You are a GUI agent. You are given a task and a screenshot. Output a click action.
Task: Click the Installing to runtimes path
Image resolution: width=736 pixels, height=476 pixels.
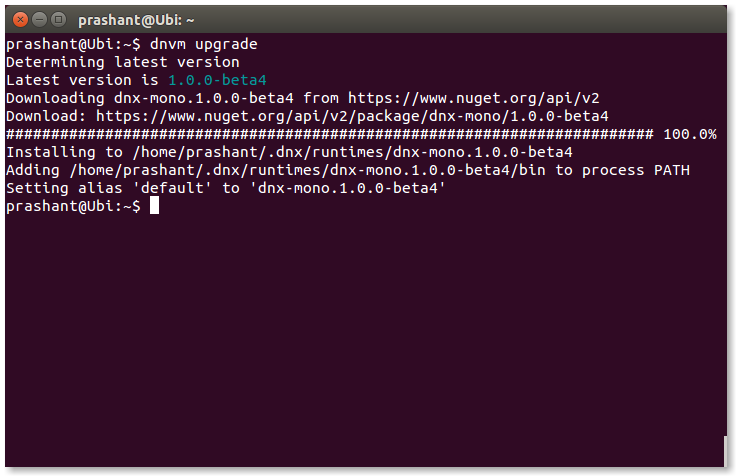click(353, 152)
